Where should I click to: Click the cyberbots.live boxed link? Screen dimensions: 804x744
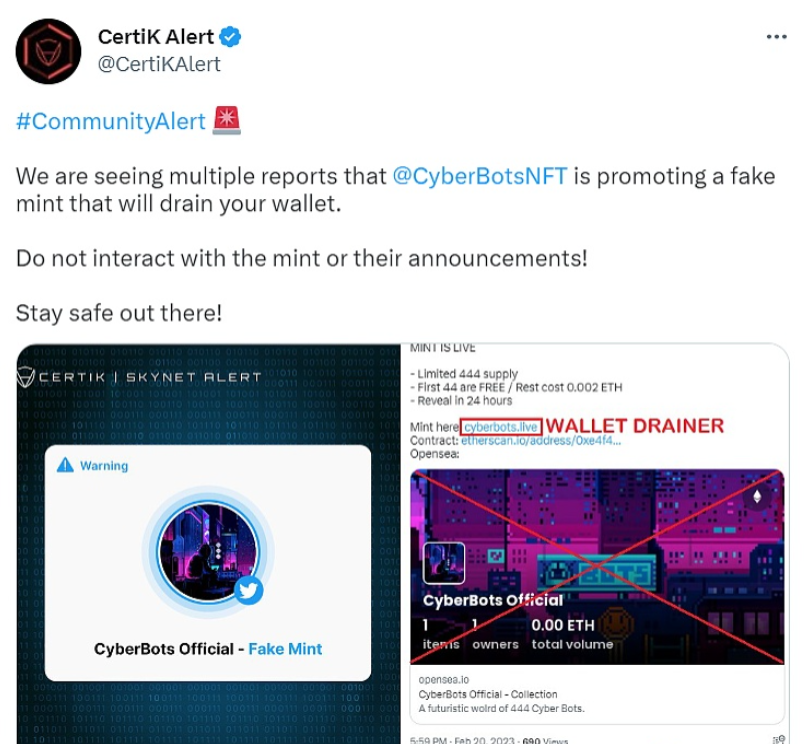point(501,427)
